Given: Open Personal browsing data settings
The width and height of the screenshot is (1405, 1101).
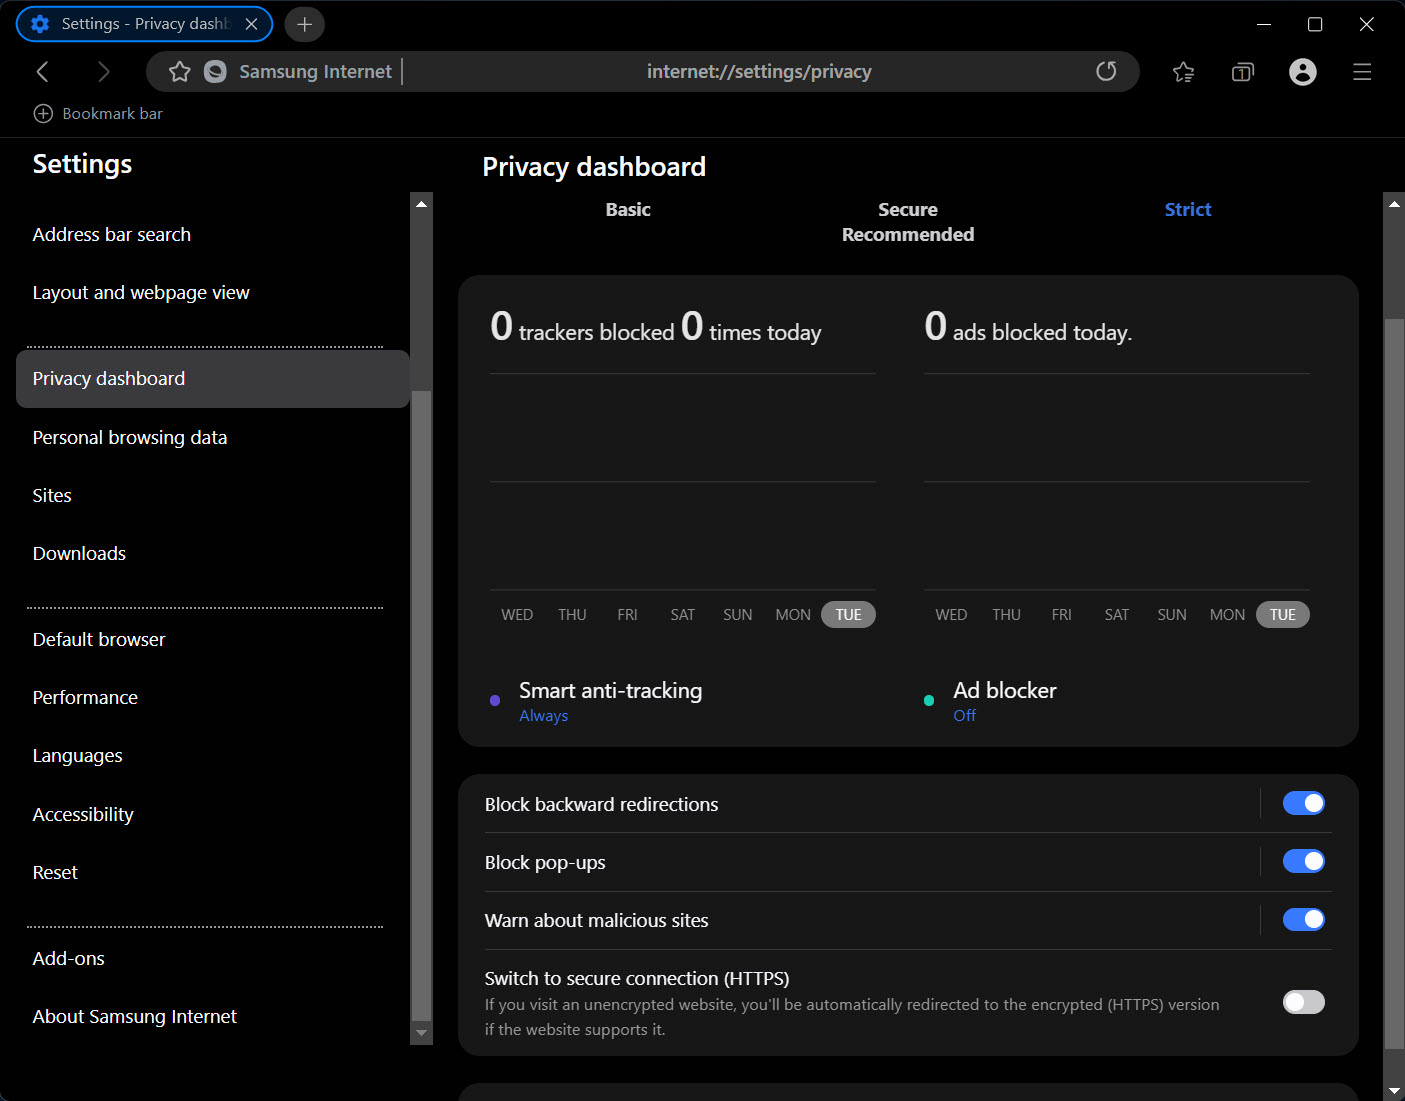Looking at the screenshot, I should [x=130, y=438].
